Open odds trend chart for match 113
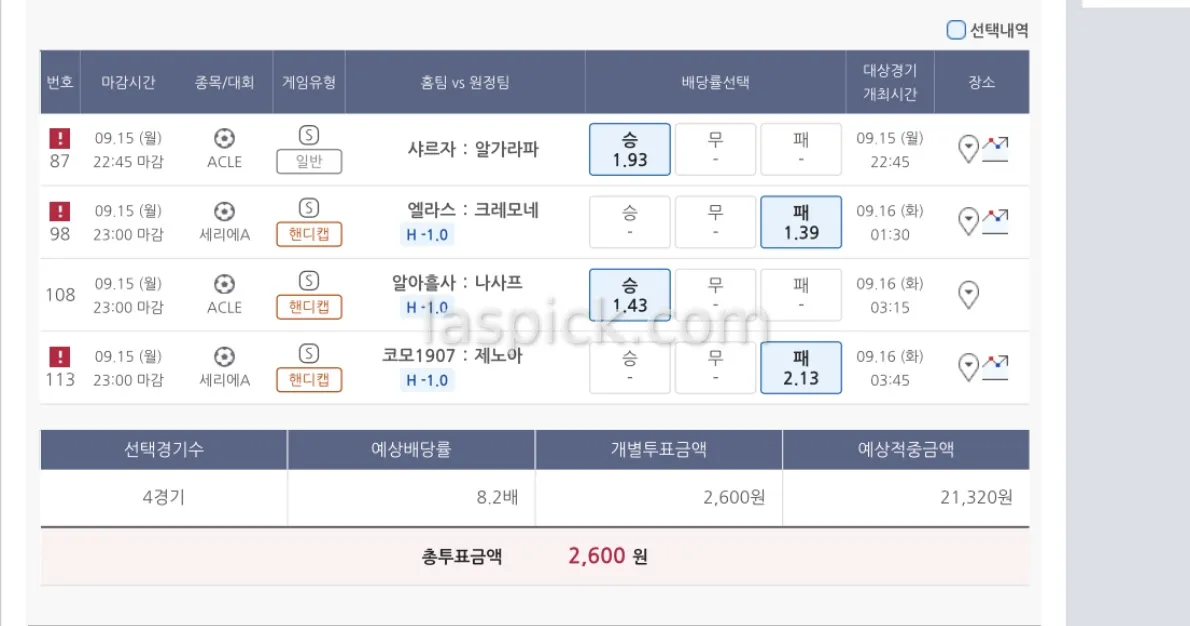This screenshot has height=626, width=1190. [x=995, y=367]
